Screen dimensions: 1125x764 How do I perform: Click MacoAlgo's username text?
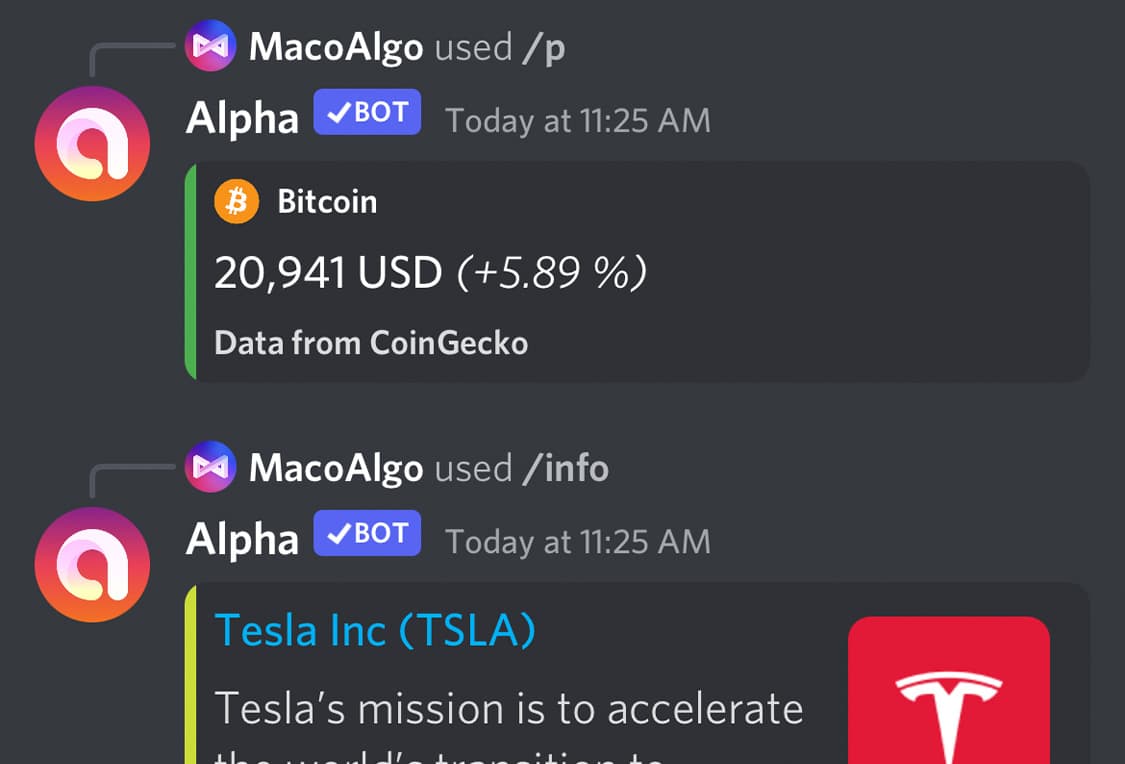336,46
